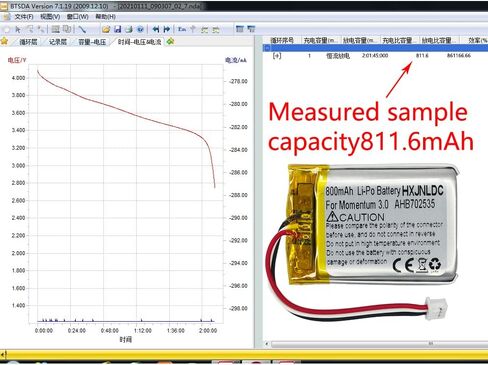The width and height of the screenshot is (488, 365).
Task: Click the open file folder icon
Action: click(106, 30)
